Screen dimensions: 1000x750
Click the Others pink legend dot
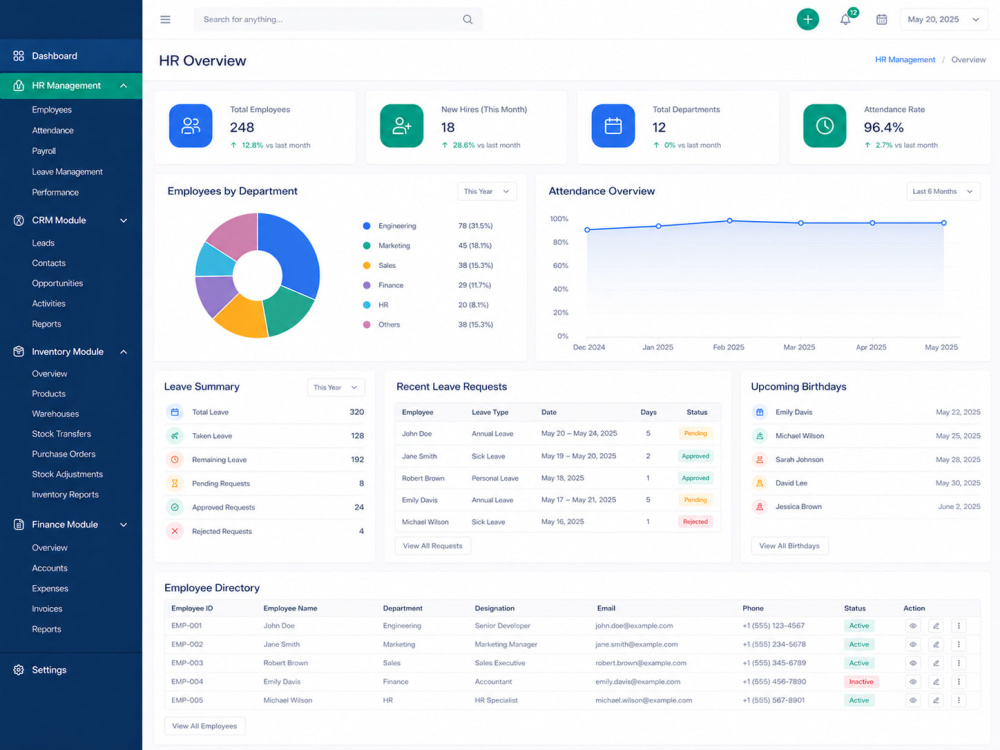[x=367, y=325]
